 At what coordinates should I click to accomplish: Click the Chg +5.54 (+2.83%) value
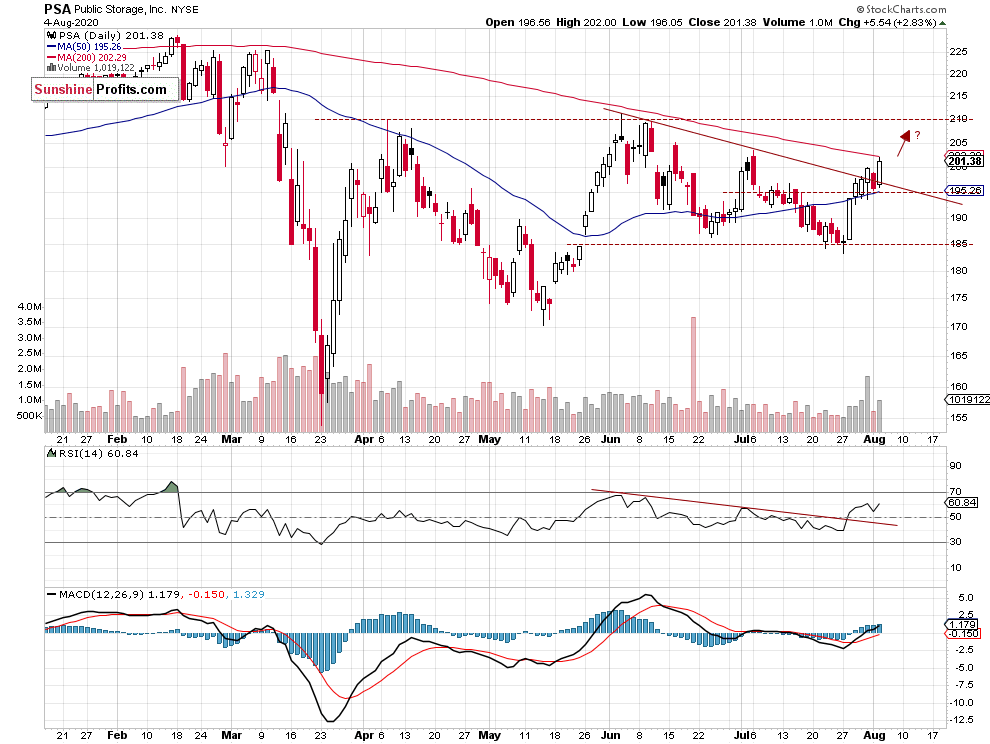coord(886,22)
